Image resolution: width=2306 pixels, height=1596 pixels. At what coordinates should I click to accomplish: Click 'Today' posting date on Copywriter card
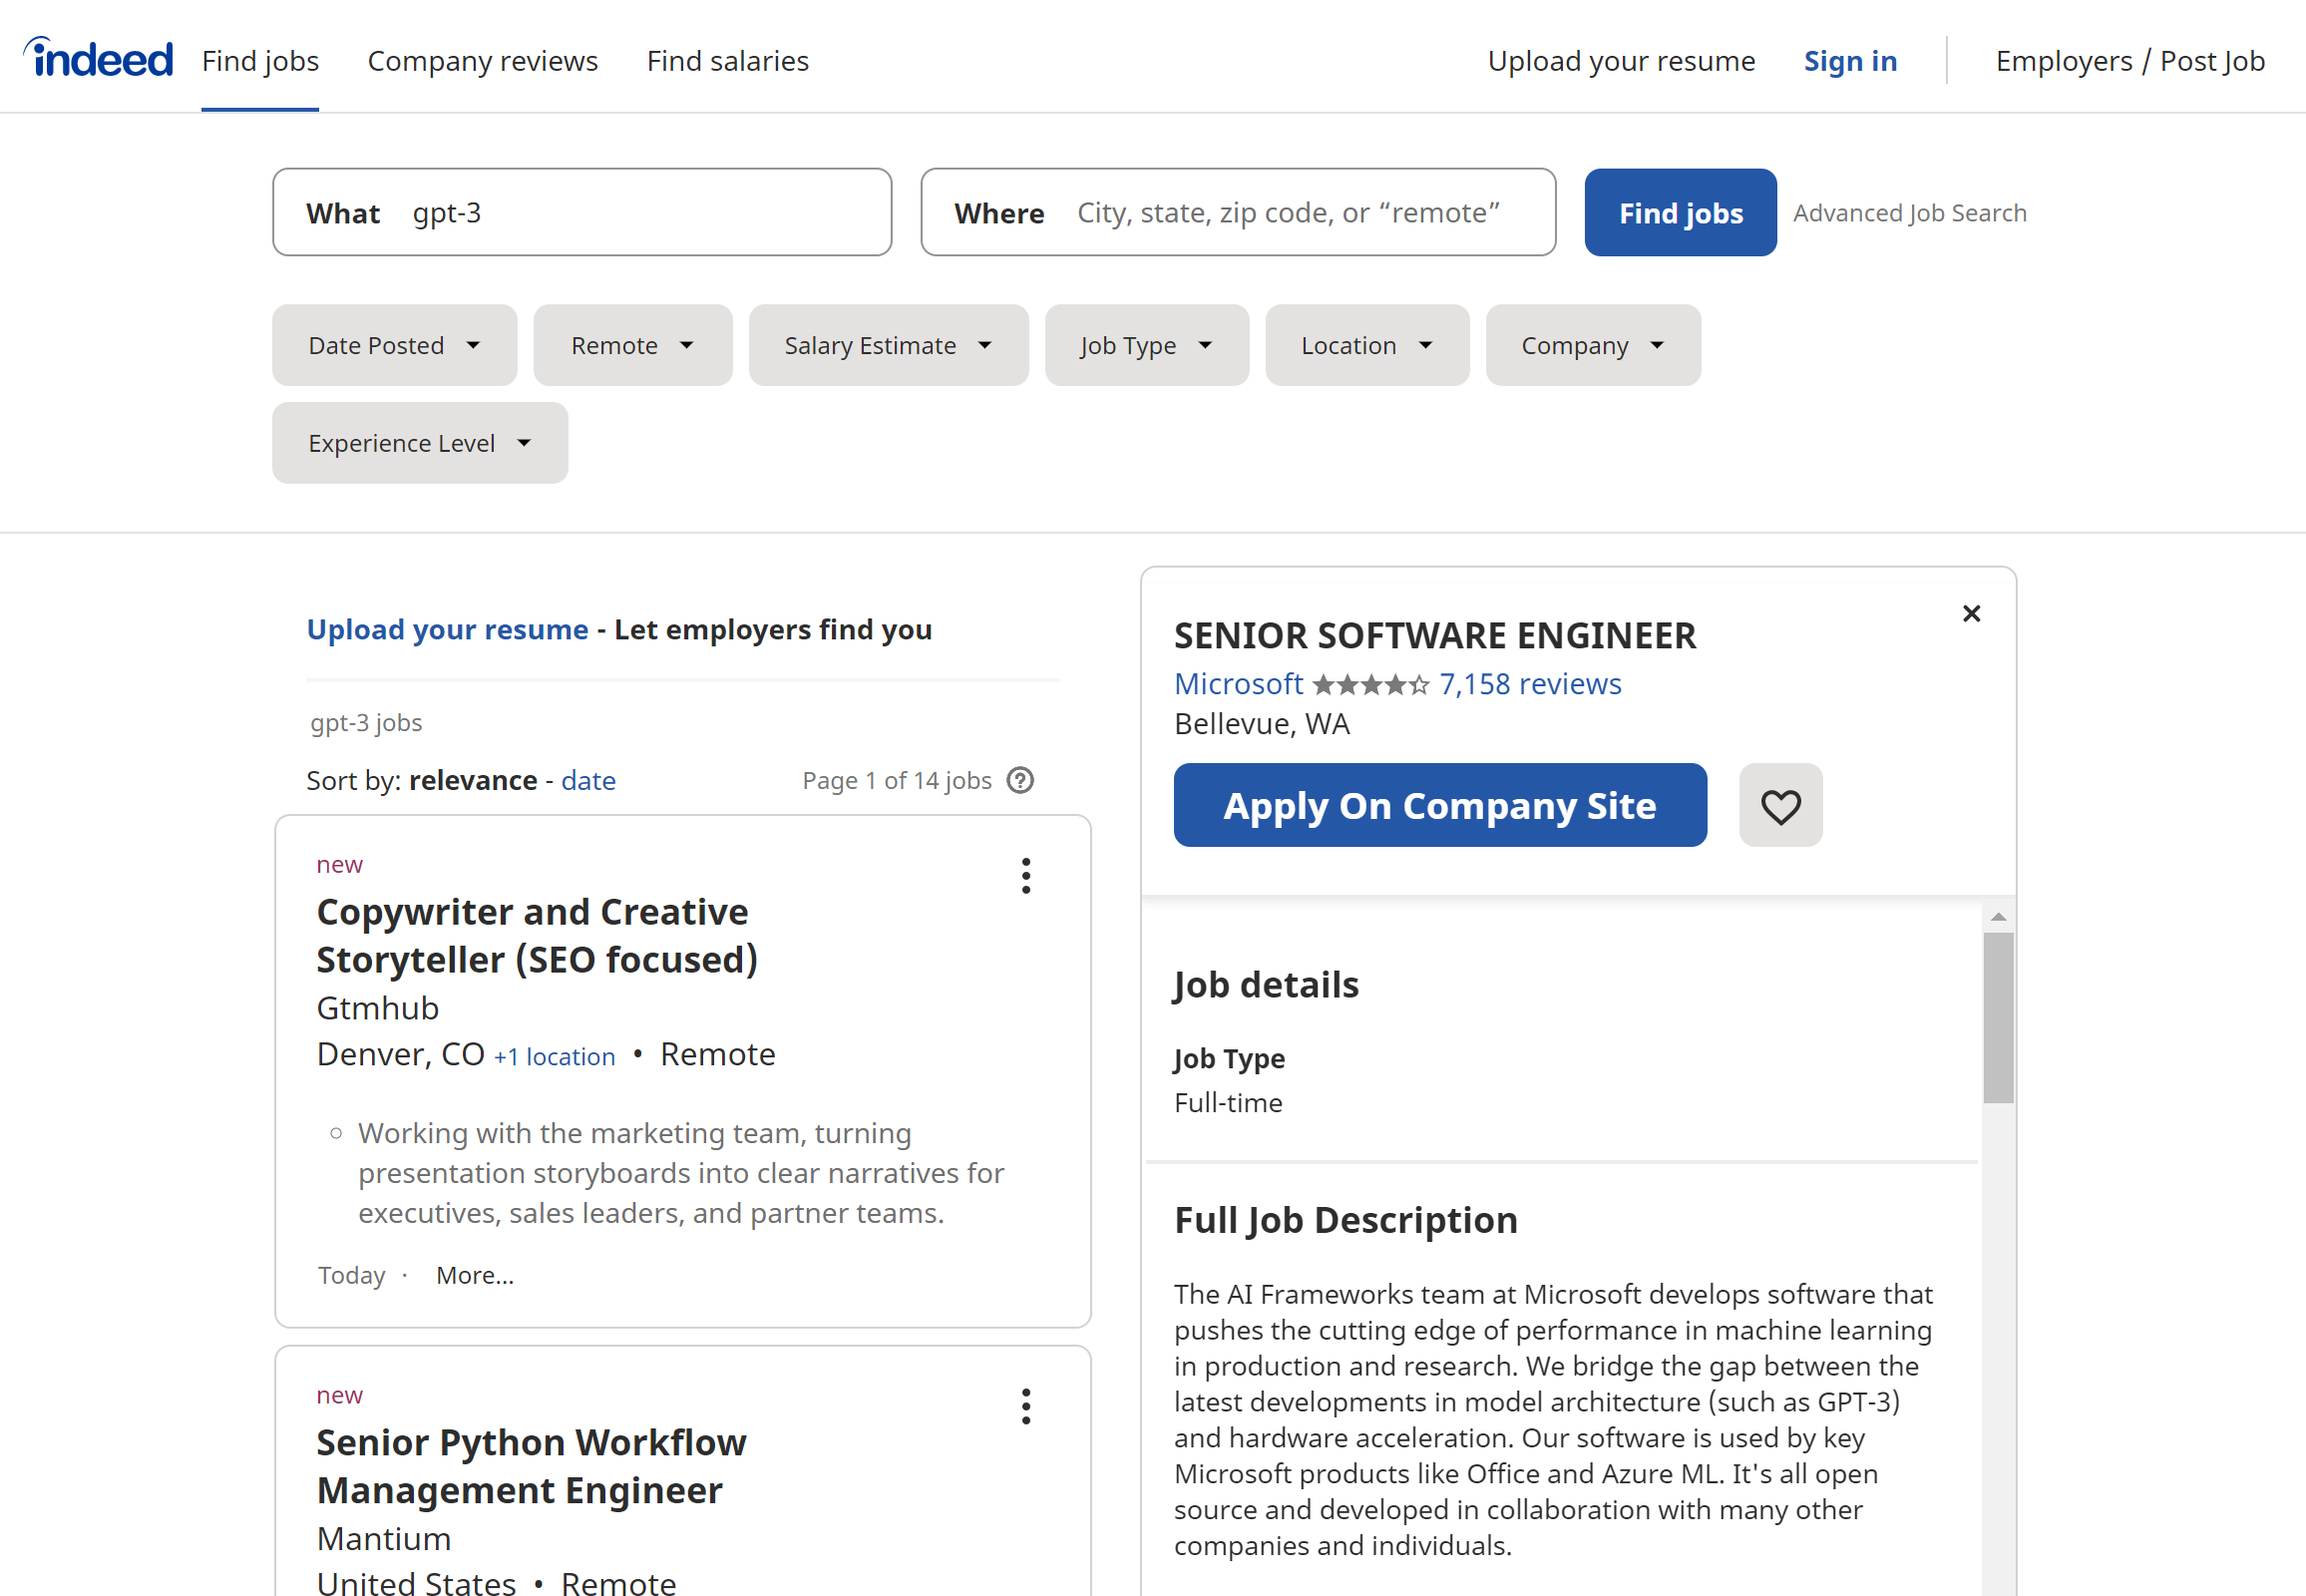tap(351, 1276)
